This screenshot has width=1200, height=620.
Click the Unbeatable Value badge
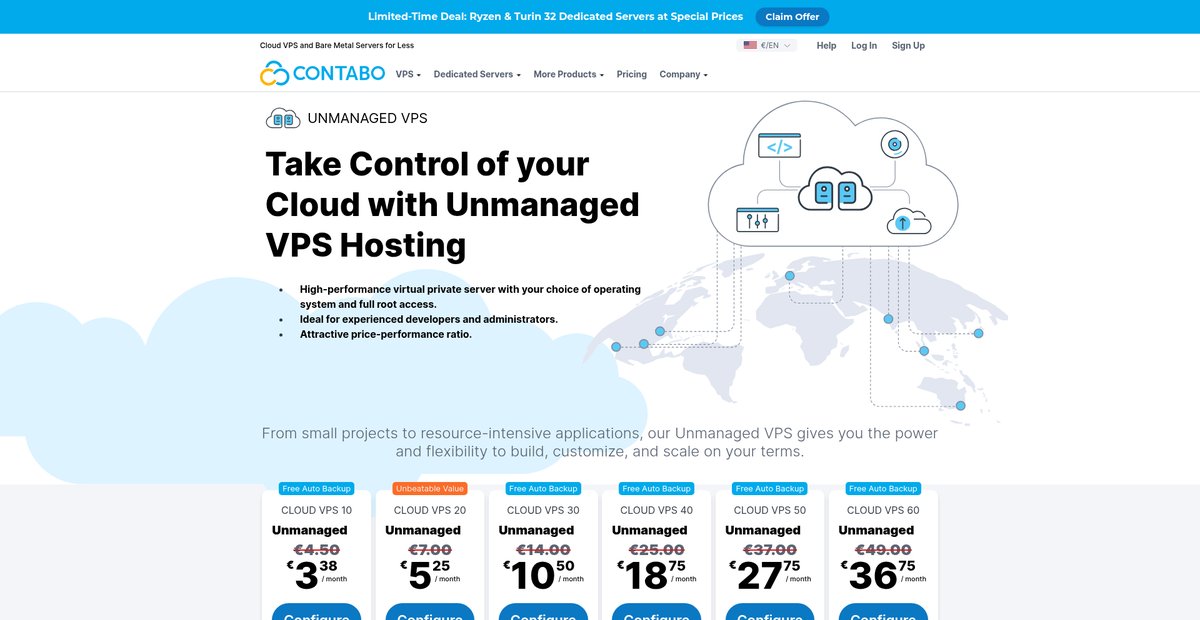click(x=429, y=489)
